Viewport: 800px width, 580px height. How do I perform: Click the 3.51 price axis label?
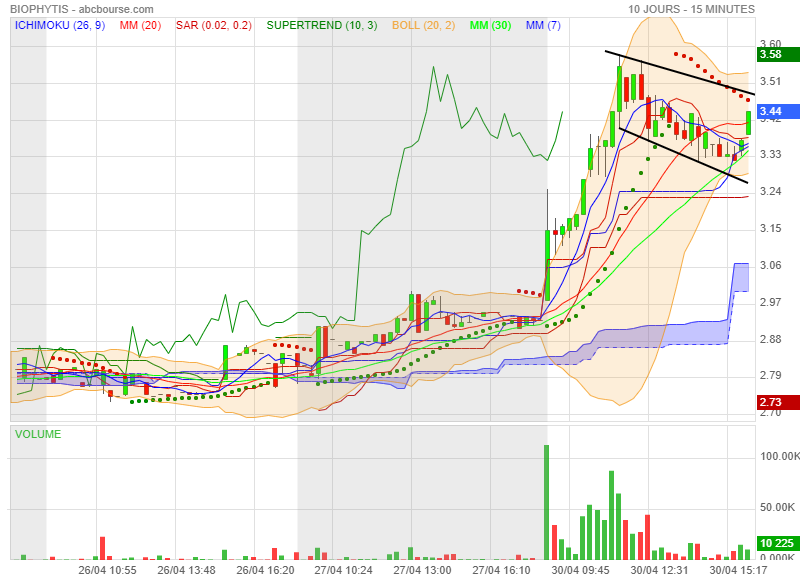click(x=770, y=82)
